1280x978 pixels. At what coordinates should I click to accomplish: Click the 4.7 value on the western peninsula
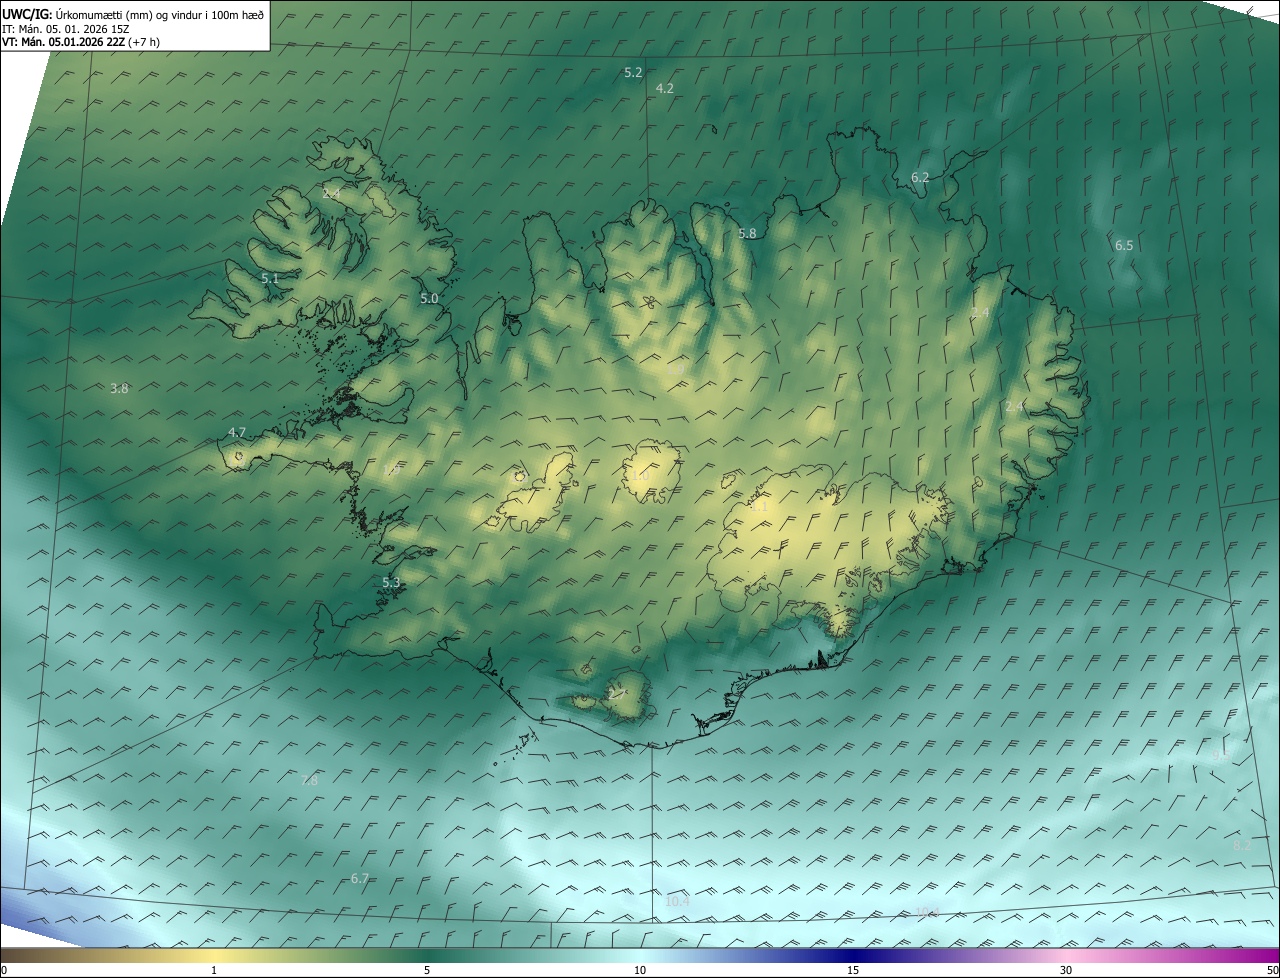pyautogui.click(x=237, y=433)
